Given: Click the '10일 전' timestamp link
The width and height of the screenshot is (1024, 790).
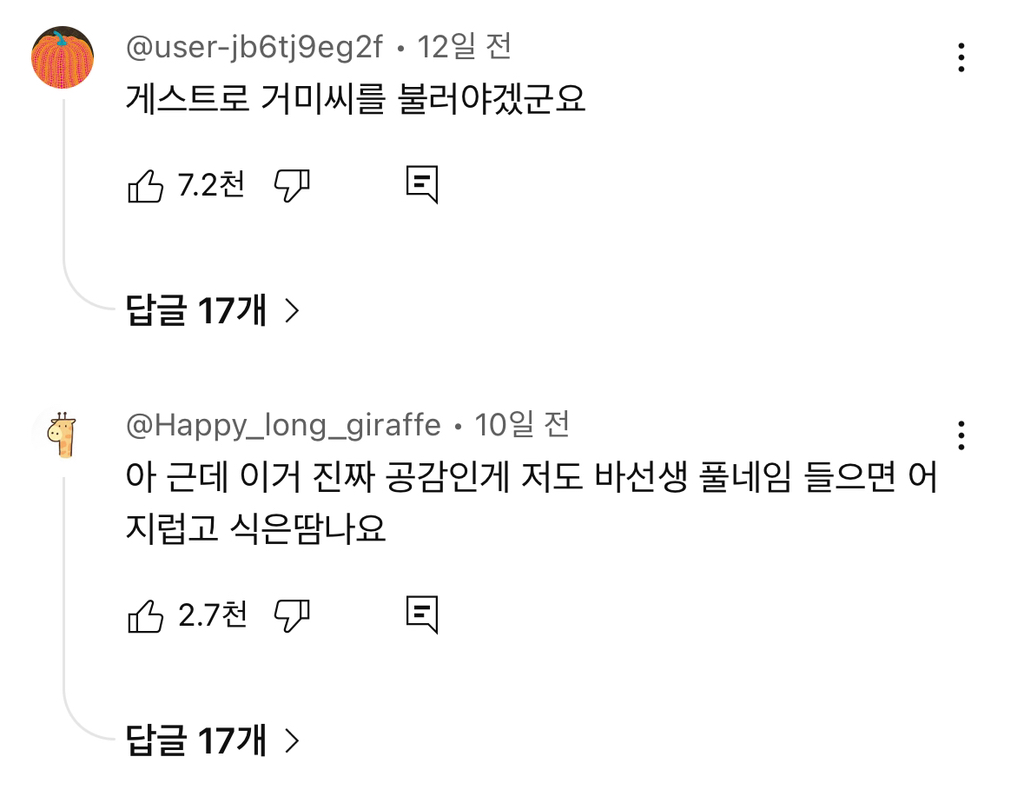Looking at the screenshot, I should tap(522, 425).
